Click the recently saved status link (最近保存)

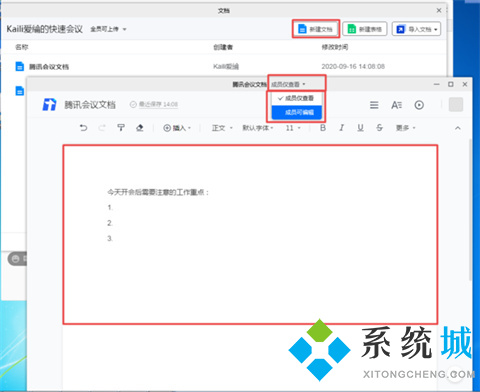pyautogui.click(x=158, y=104)
